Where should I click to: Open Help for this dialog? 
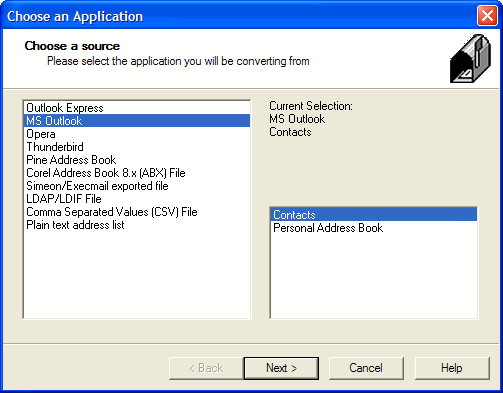(452, 368)
